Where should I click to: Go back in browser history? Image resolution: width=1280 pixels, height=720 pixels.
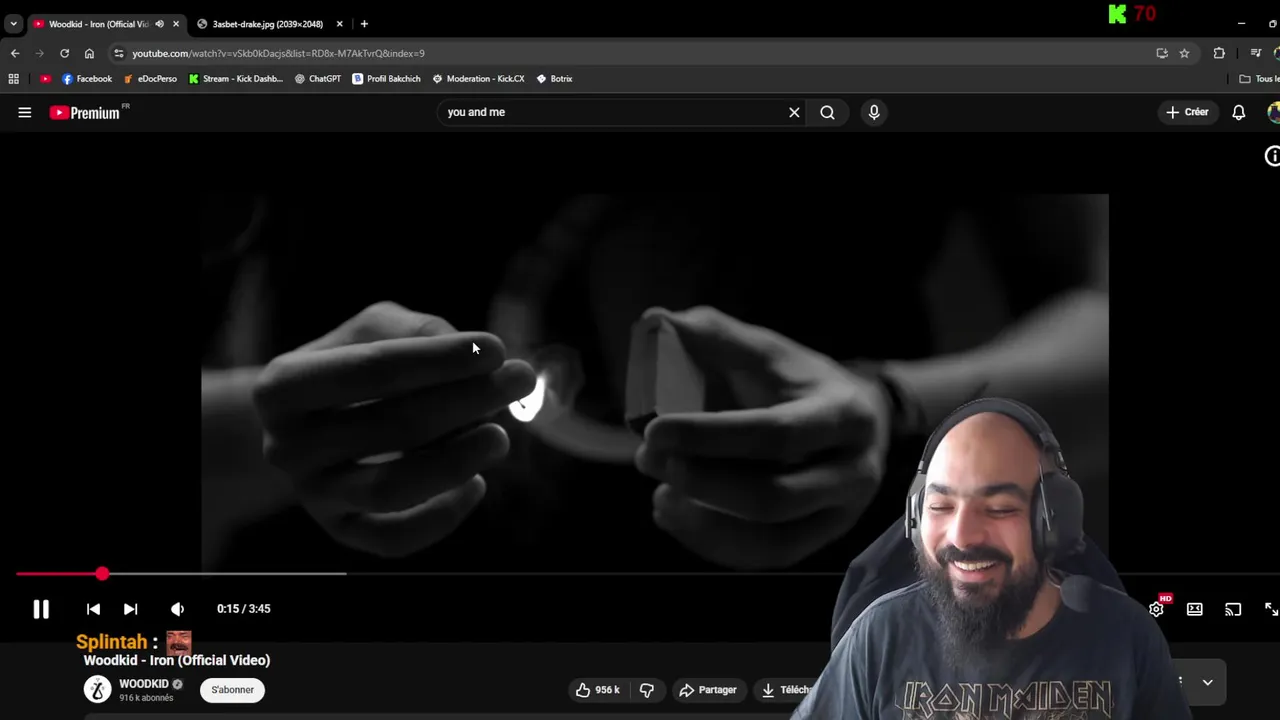[x=15, y=53]
